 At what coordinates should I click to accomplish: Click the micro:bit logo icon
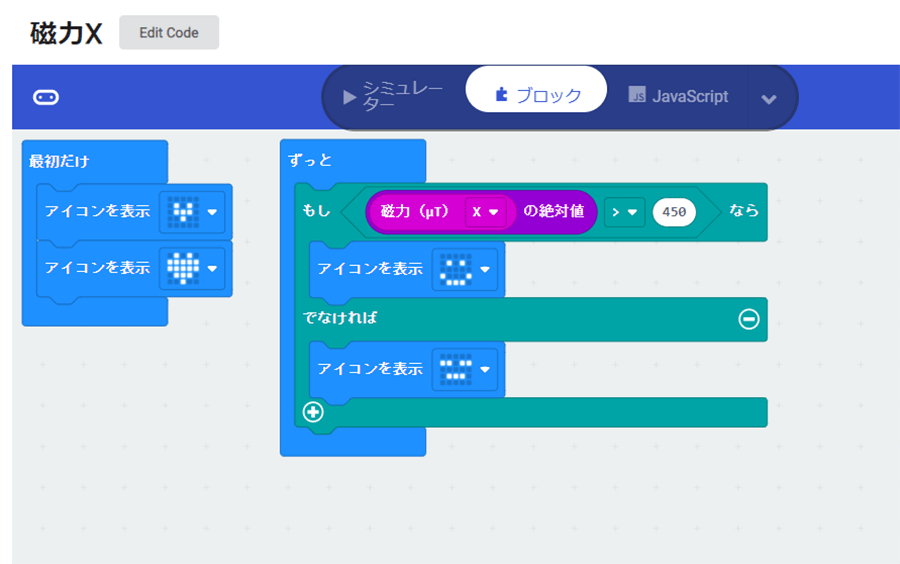tap(46, 98)
